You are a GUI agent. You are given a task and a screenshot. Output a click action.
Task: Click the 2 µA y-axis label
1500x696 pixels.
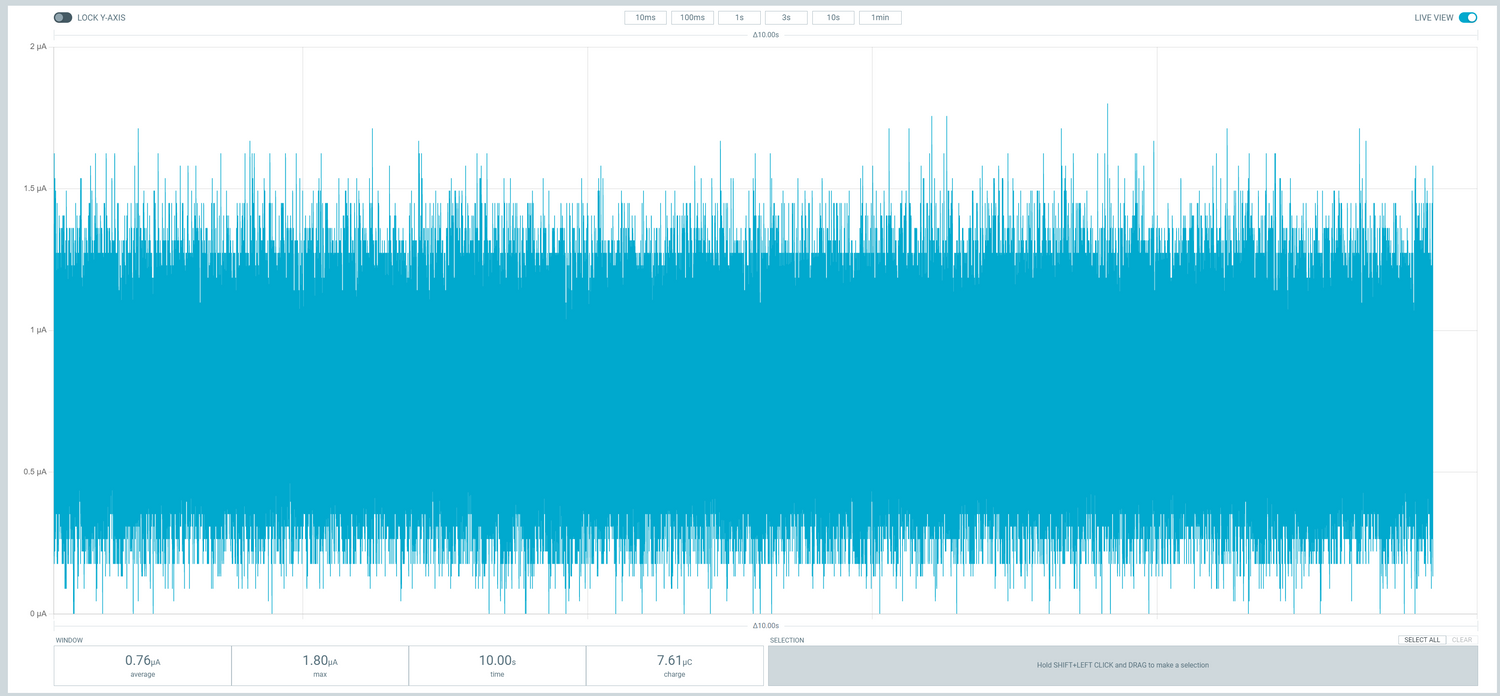point(38,47)
